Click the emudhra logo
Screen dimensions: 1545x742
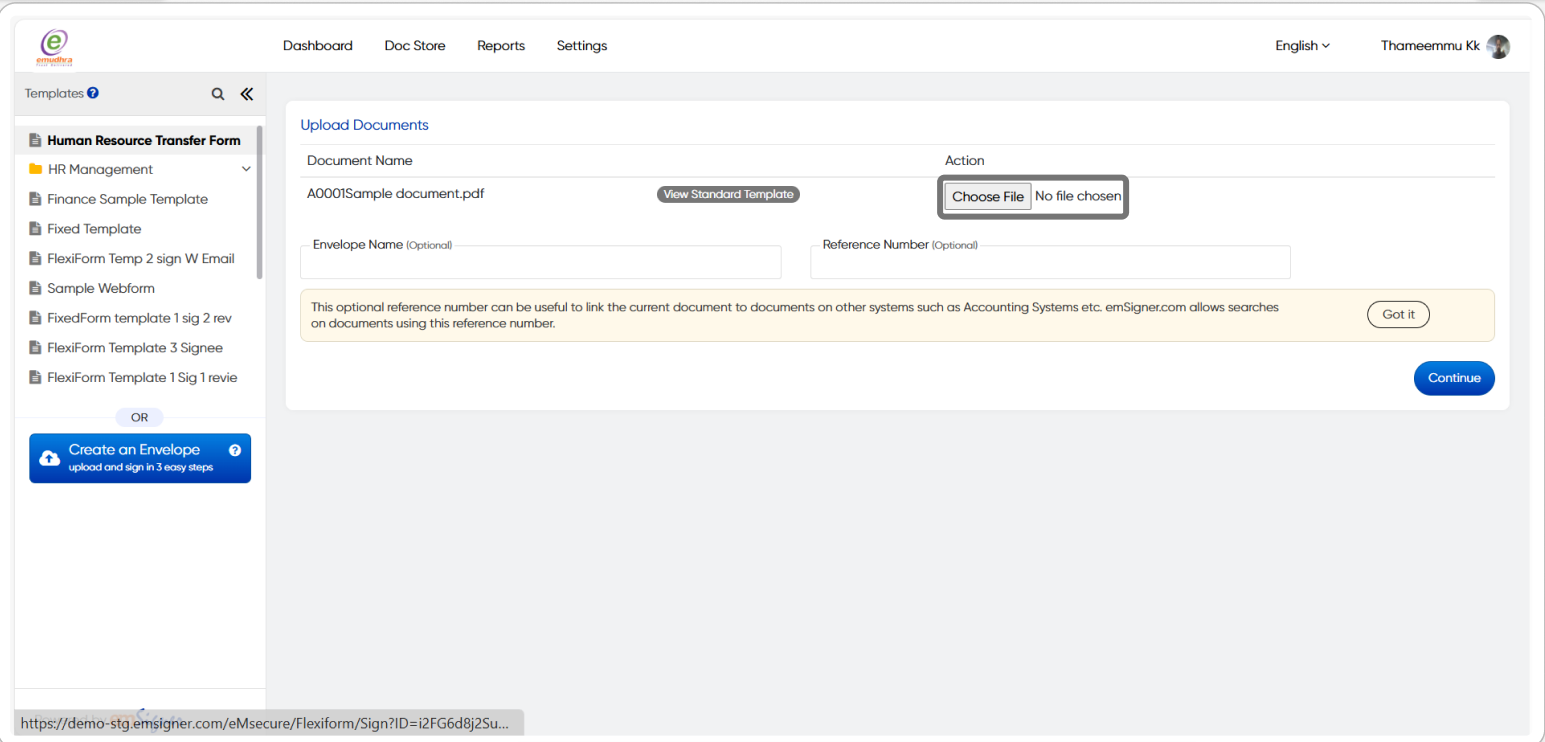click(56, 46)
